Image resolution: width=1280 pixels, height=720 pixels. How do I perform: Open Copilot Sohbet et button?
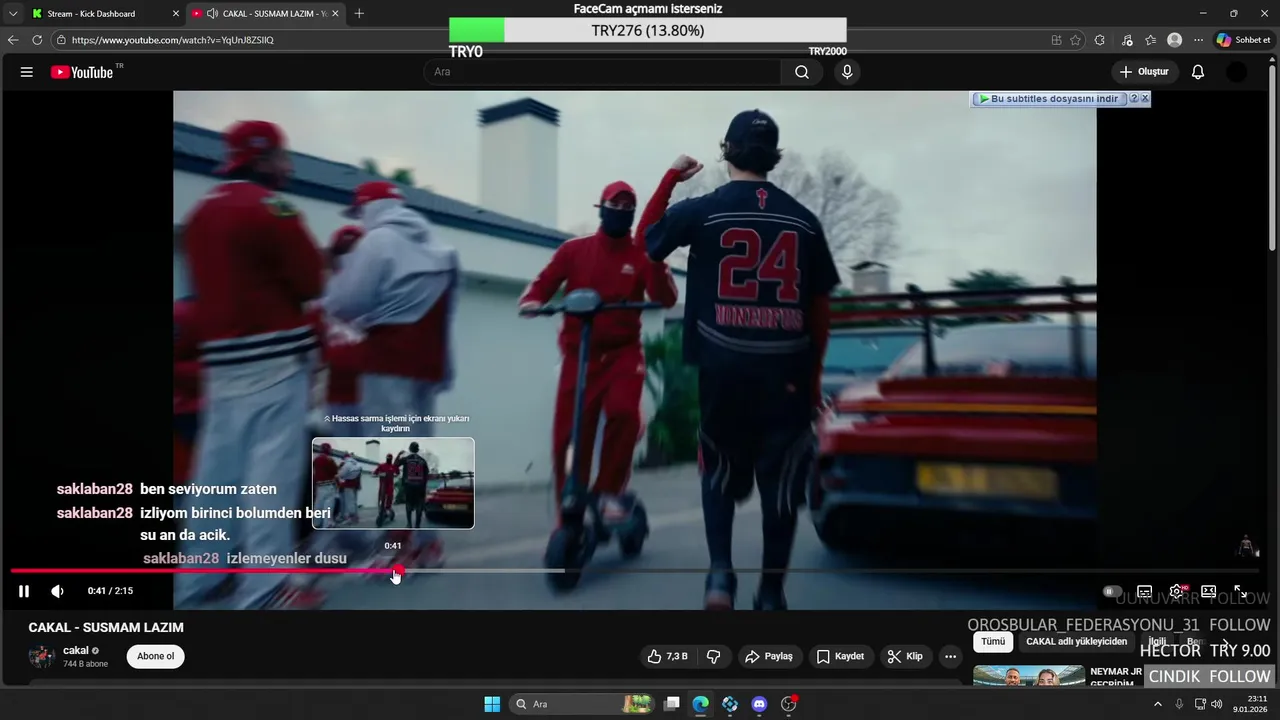(x=1243, y=40)
